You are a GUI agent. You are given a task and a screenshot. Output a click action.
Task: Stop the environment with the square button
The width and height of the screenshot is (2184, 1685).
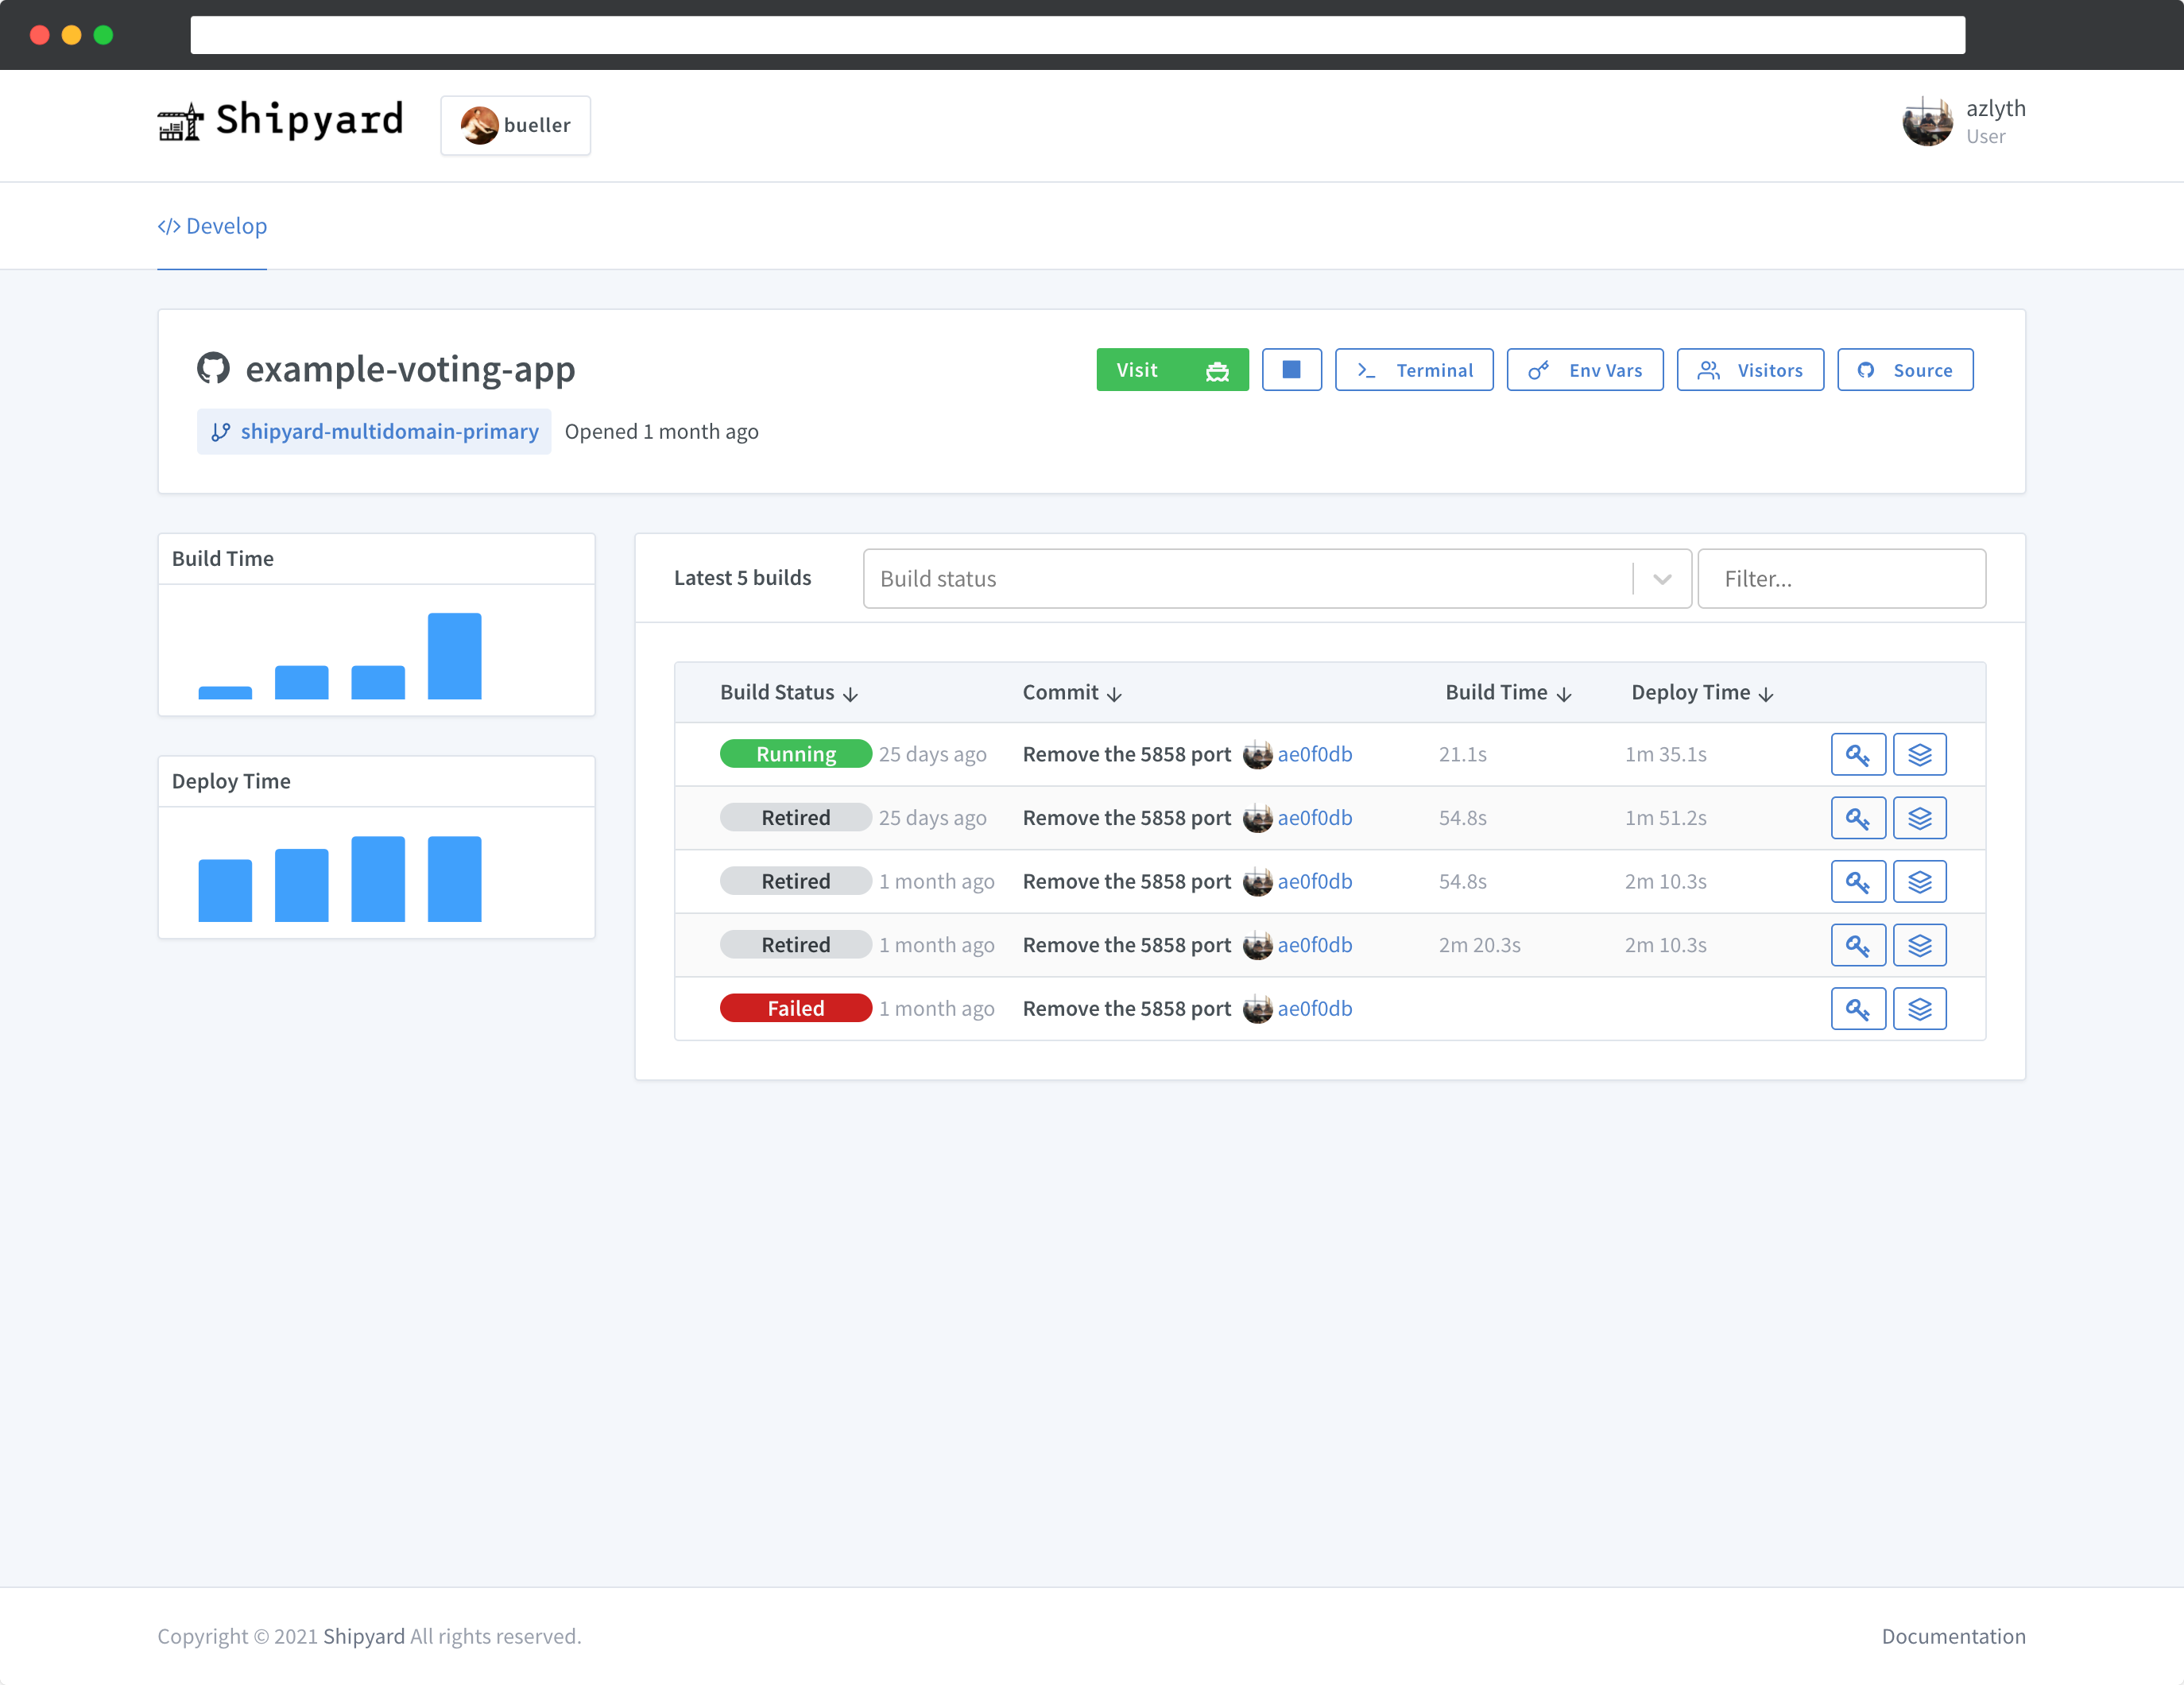click(x=1291, y=370)
